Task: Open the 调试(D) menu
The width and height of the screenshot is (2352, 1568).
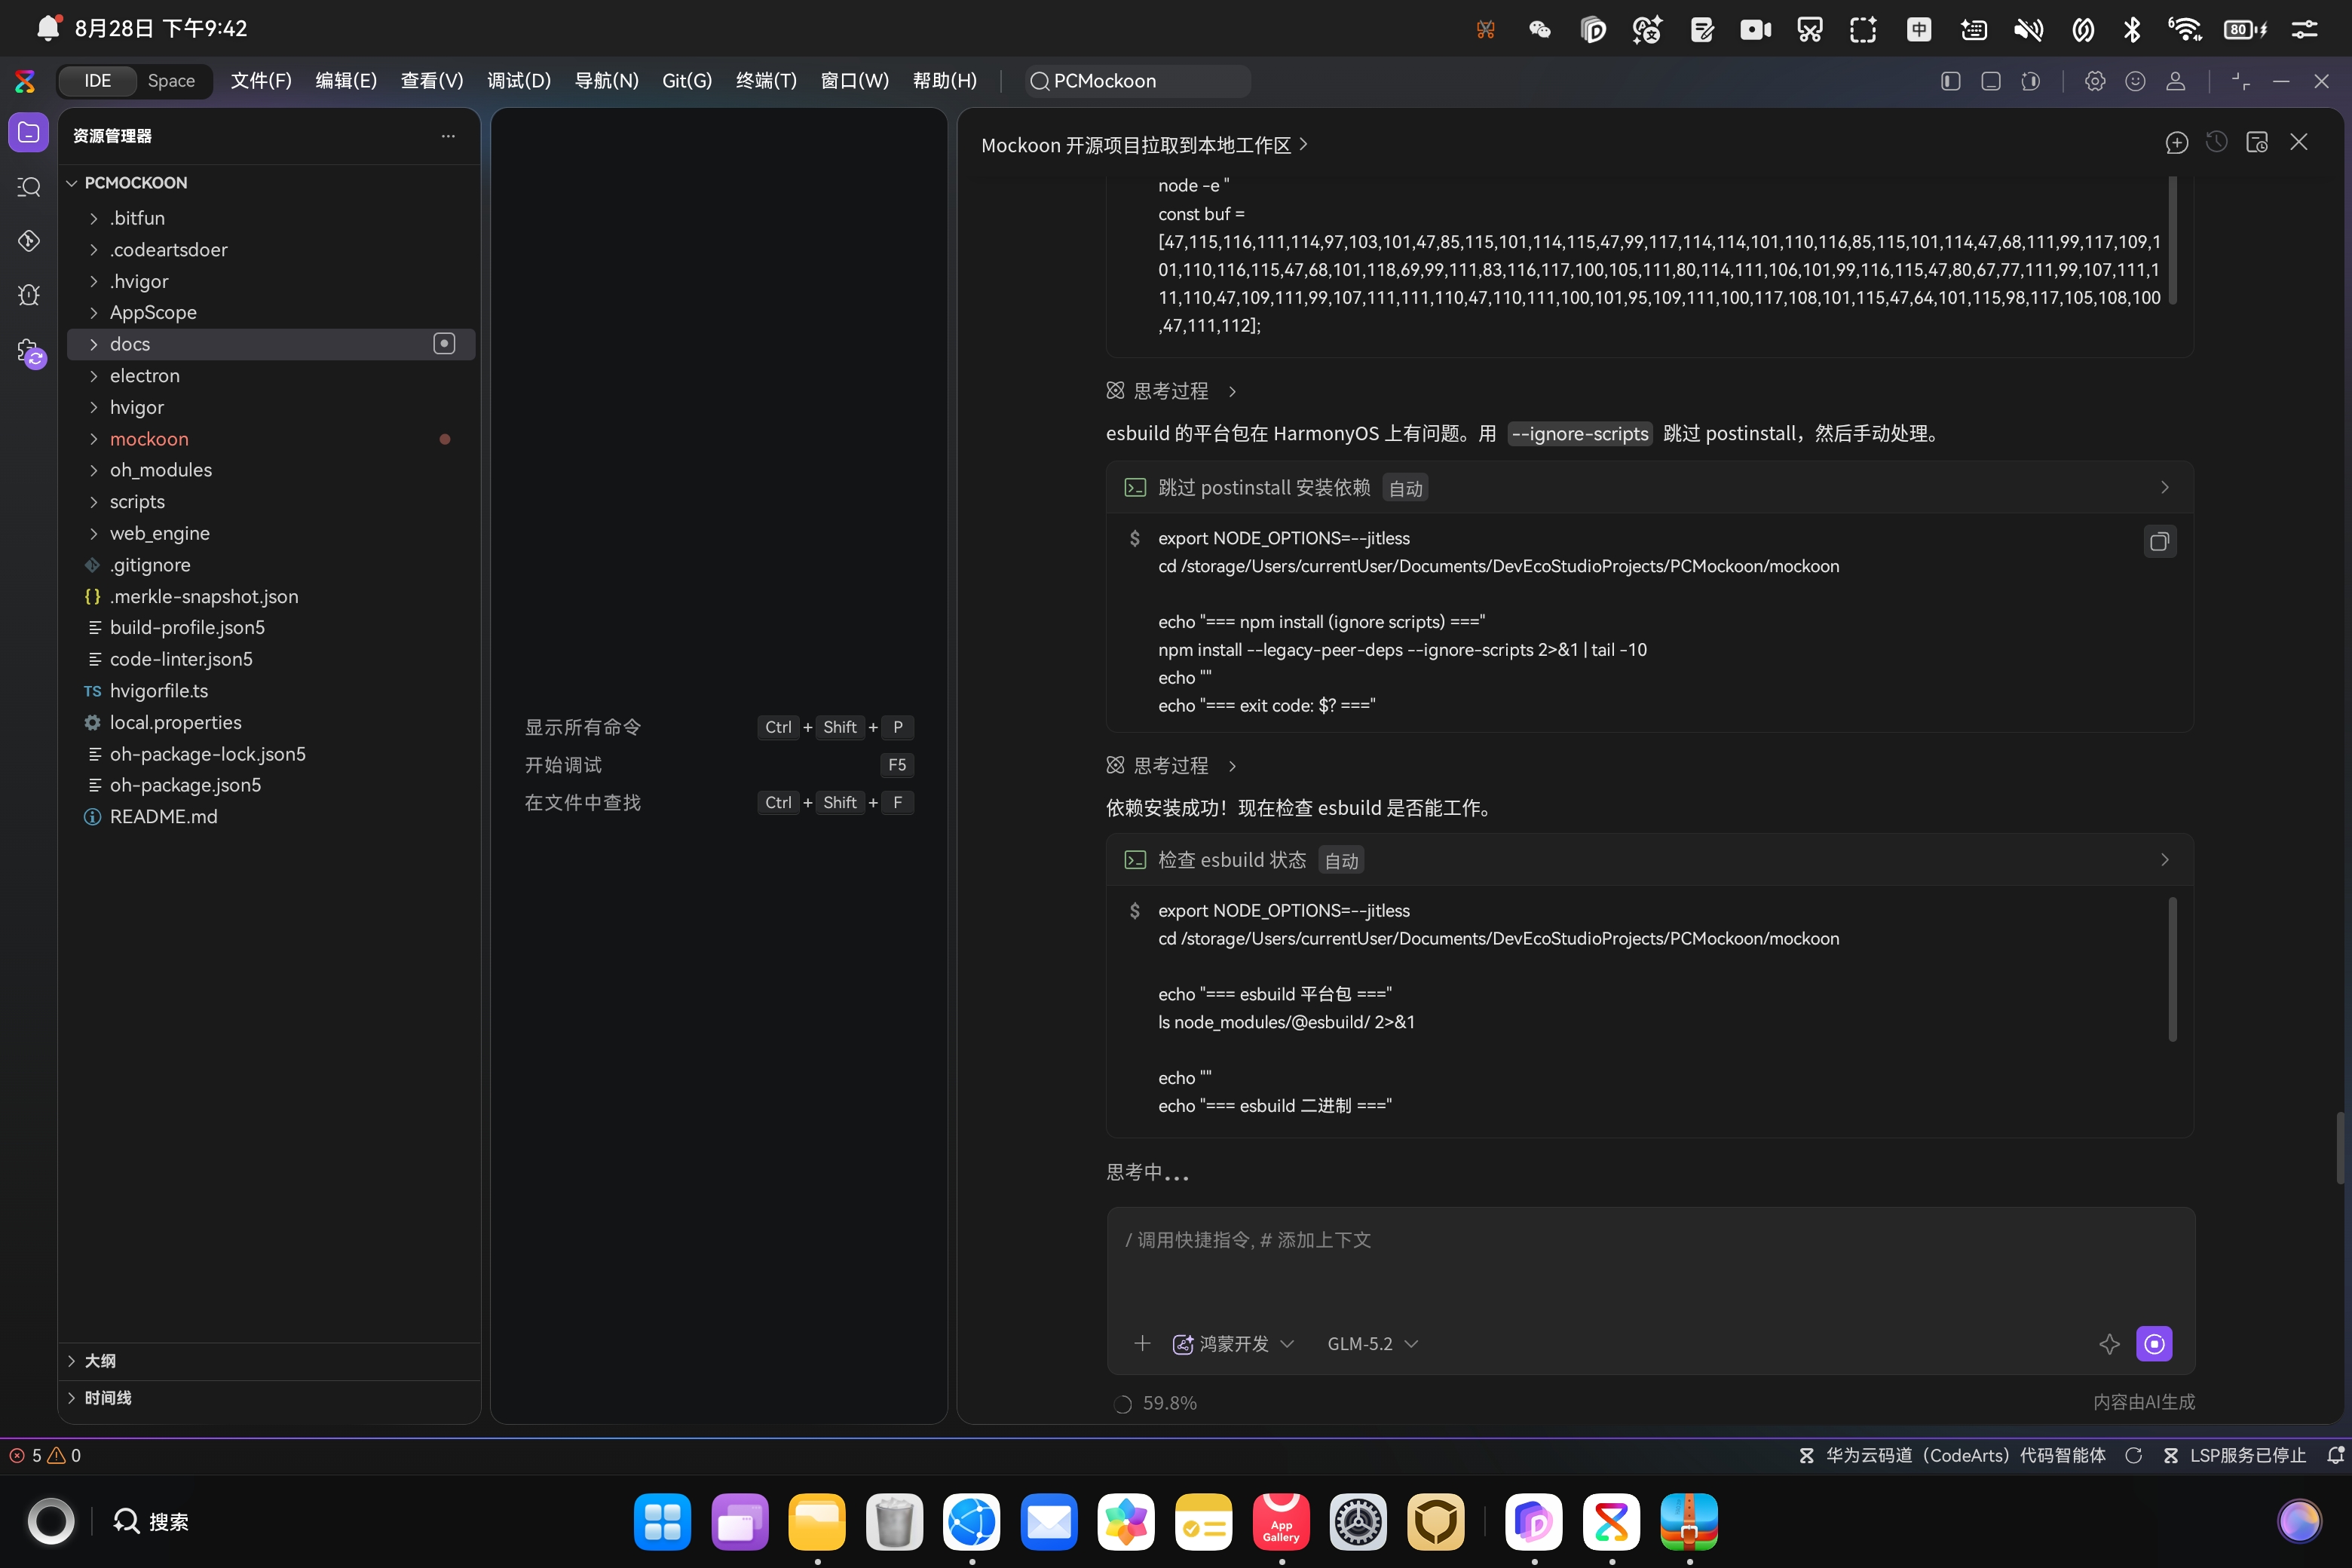Action: point(519,81)
